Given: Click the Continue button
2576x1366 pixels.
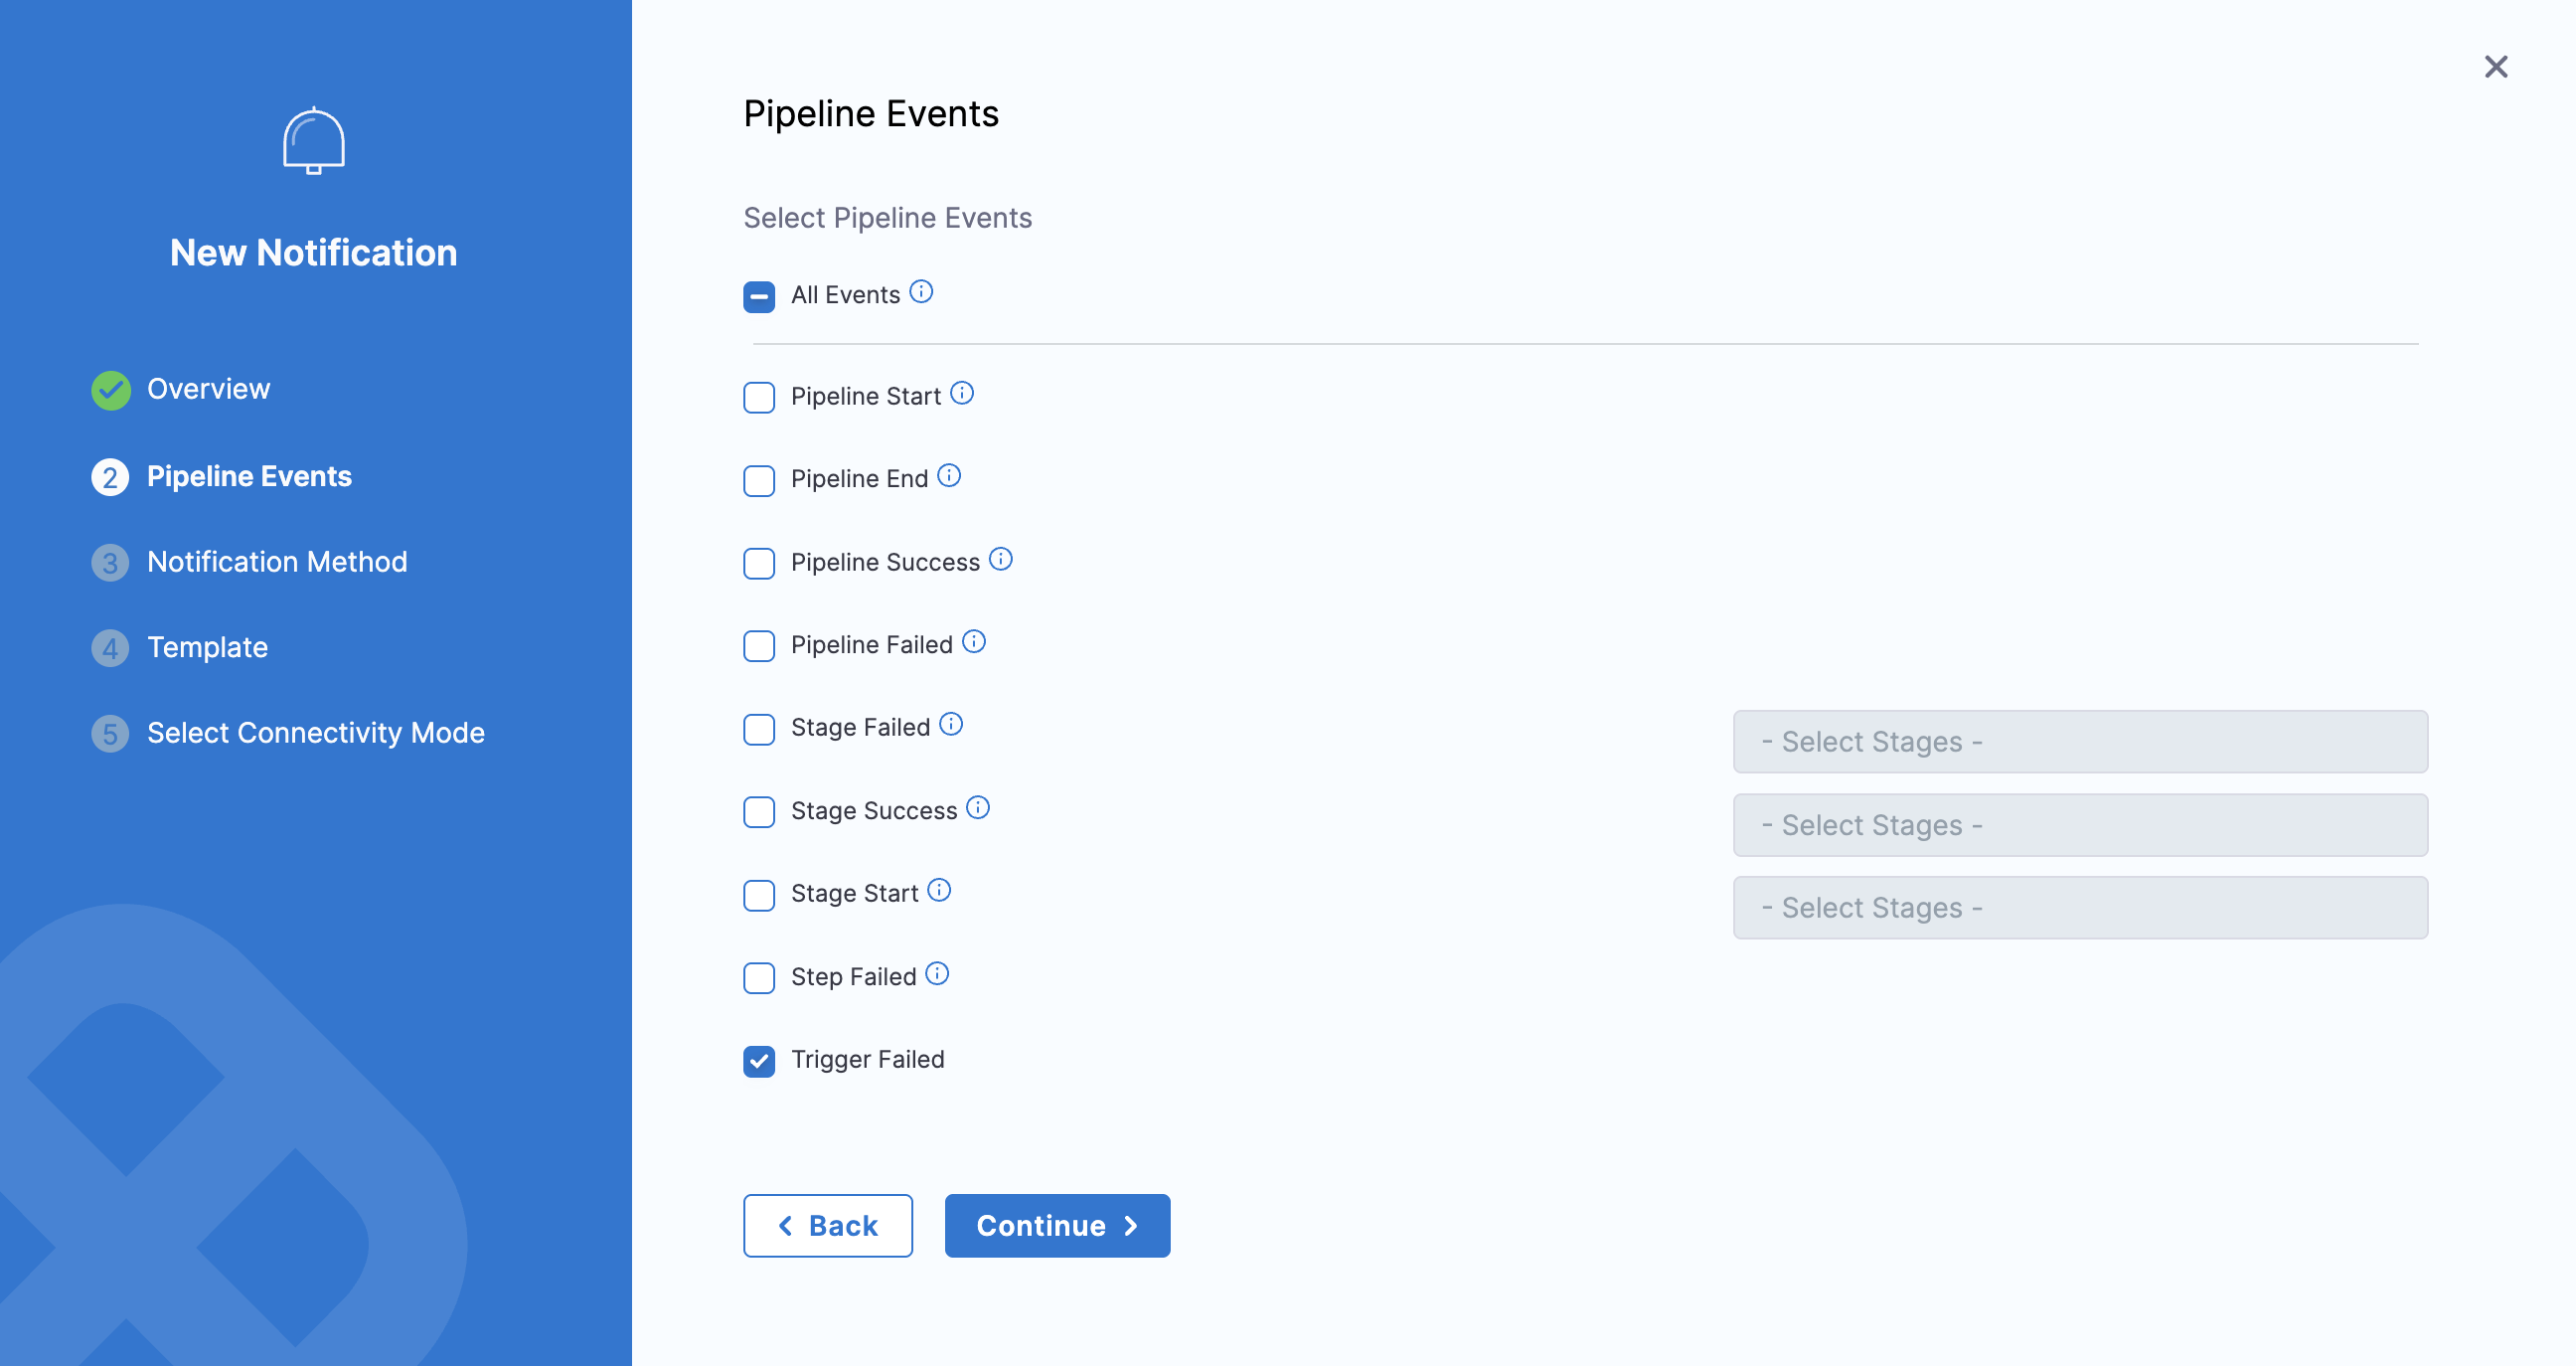Looking at the screenshot, I should pos(1057,1226).
